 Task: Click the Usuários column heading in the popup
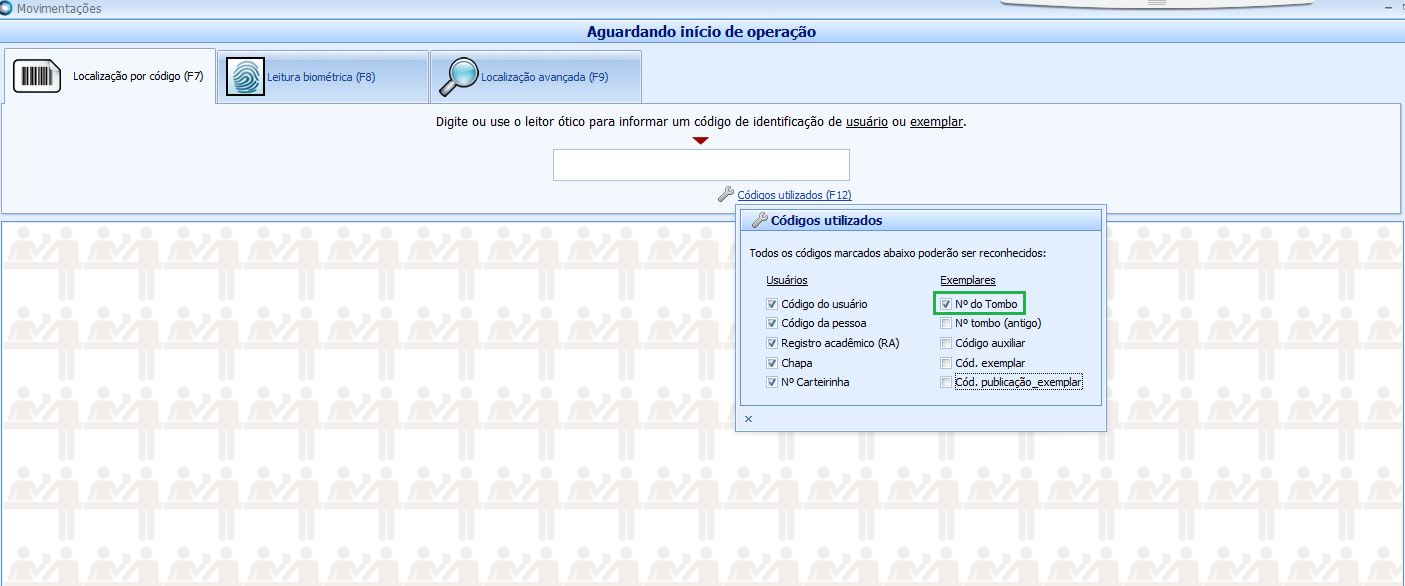pos(787,280)
